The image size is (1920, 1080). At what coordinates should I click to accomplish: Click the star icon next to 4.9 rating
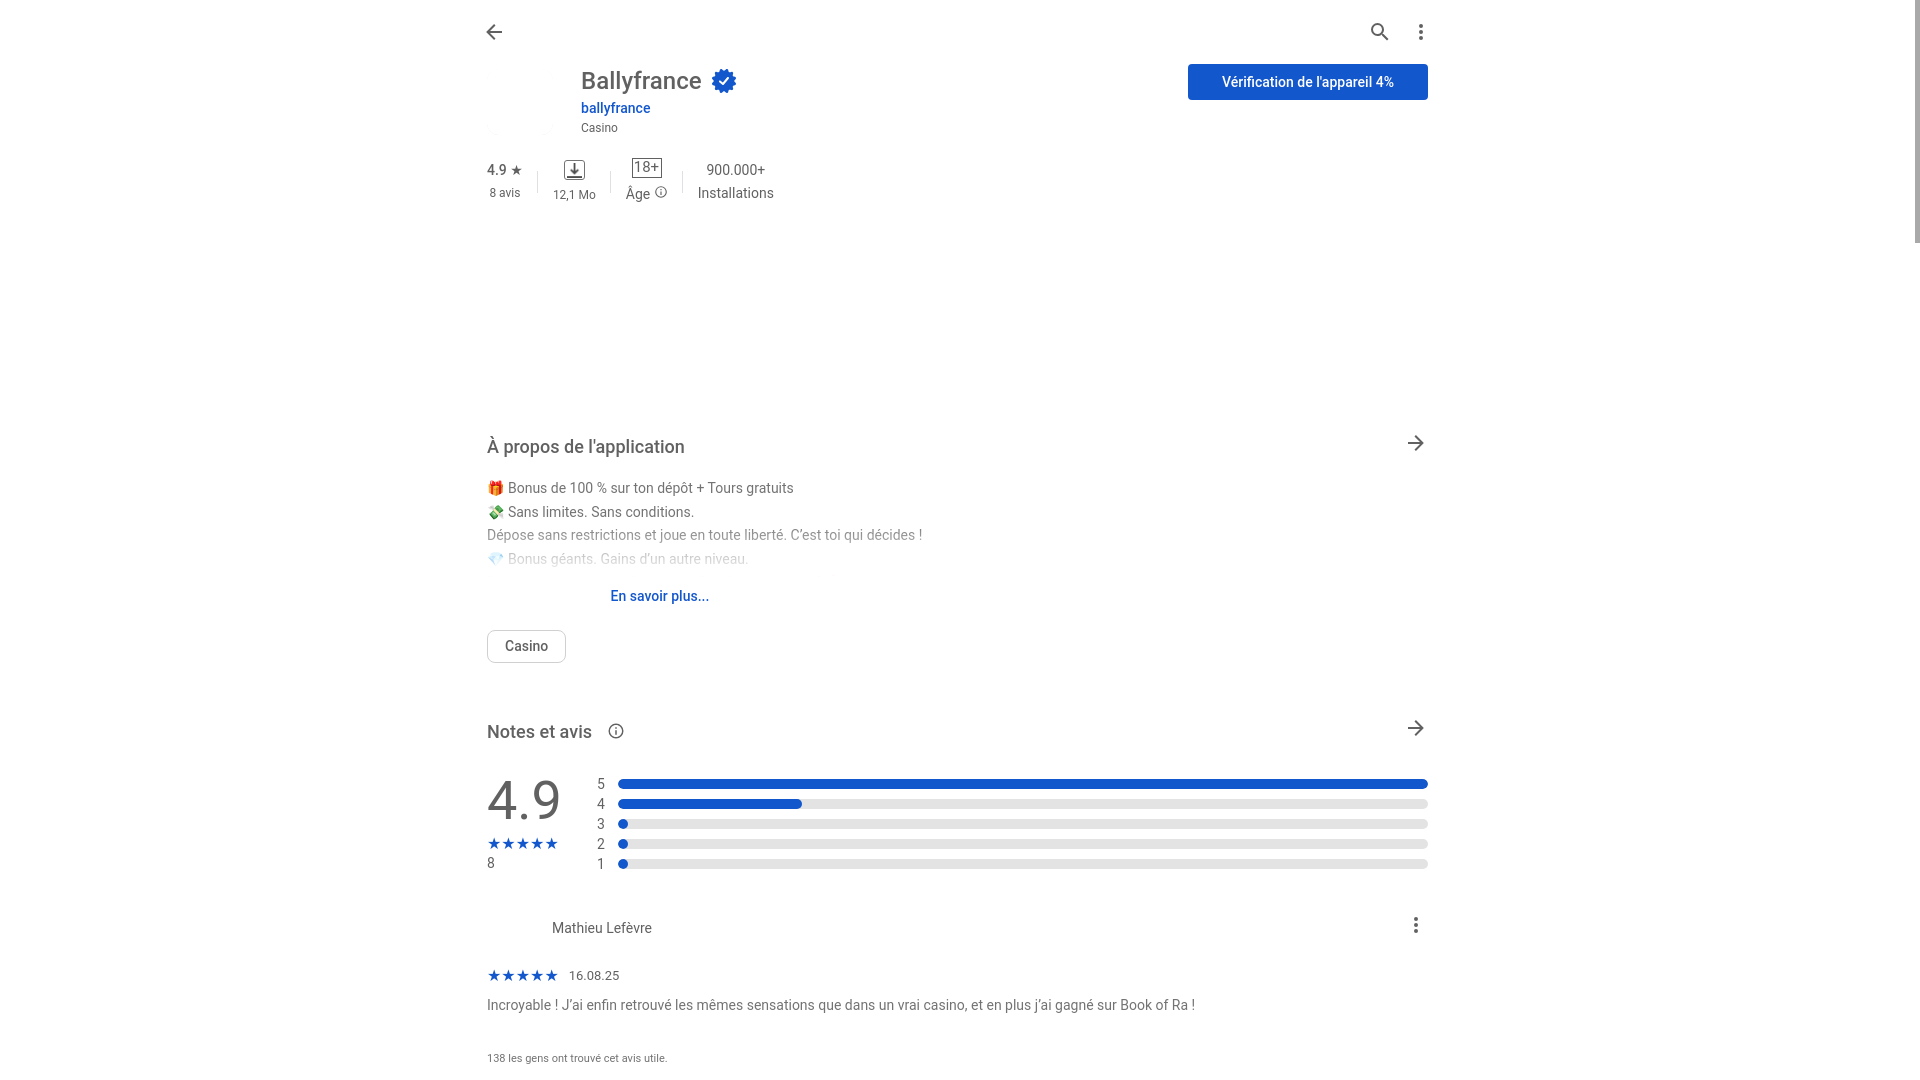[516, 170]
